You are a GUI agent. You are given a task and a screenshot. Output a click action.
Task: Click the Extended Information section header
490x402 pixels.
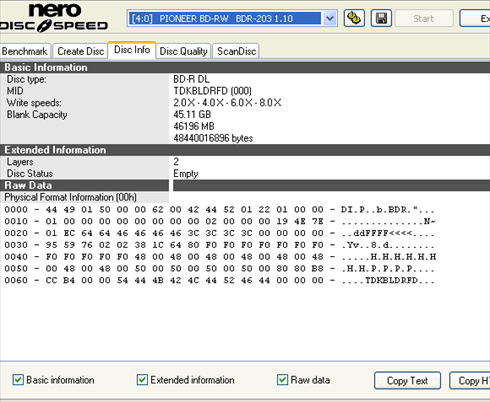(245, 150)
